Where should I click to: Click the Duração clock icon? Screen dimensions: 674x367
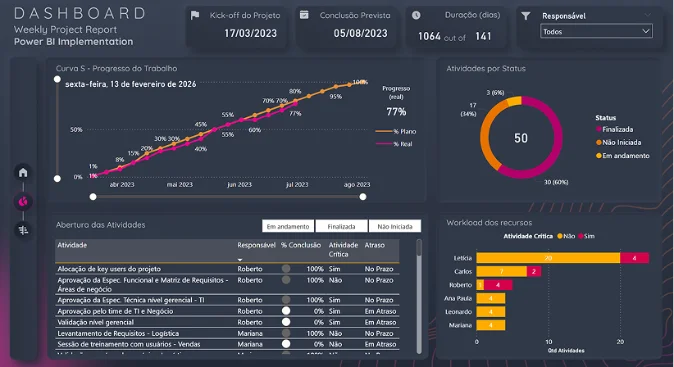[x=416, y=15]
